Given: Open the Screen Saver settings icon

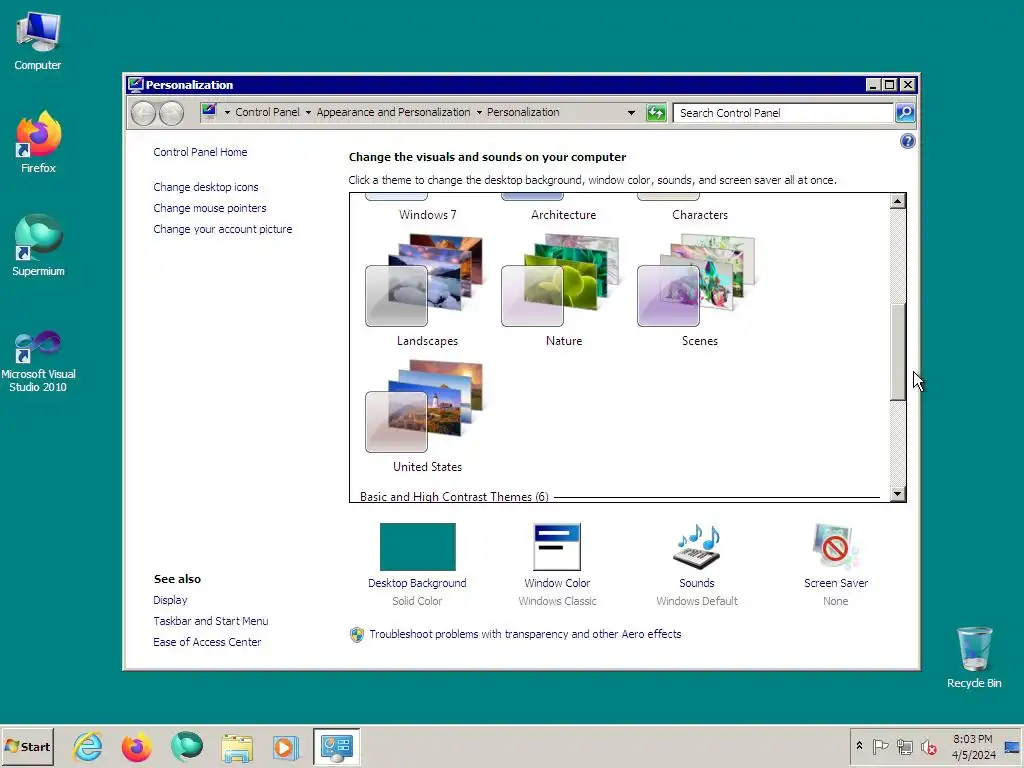Looking at the screenshot, I should (835, 547).
